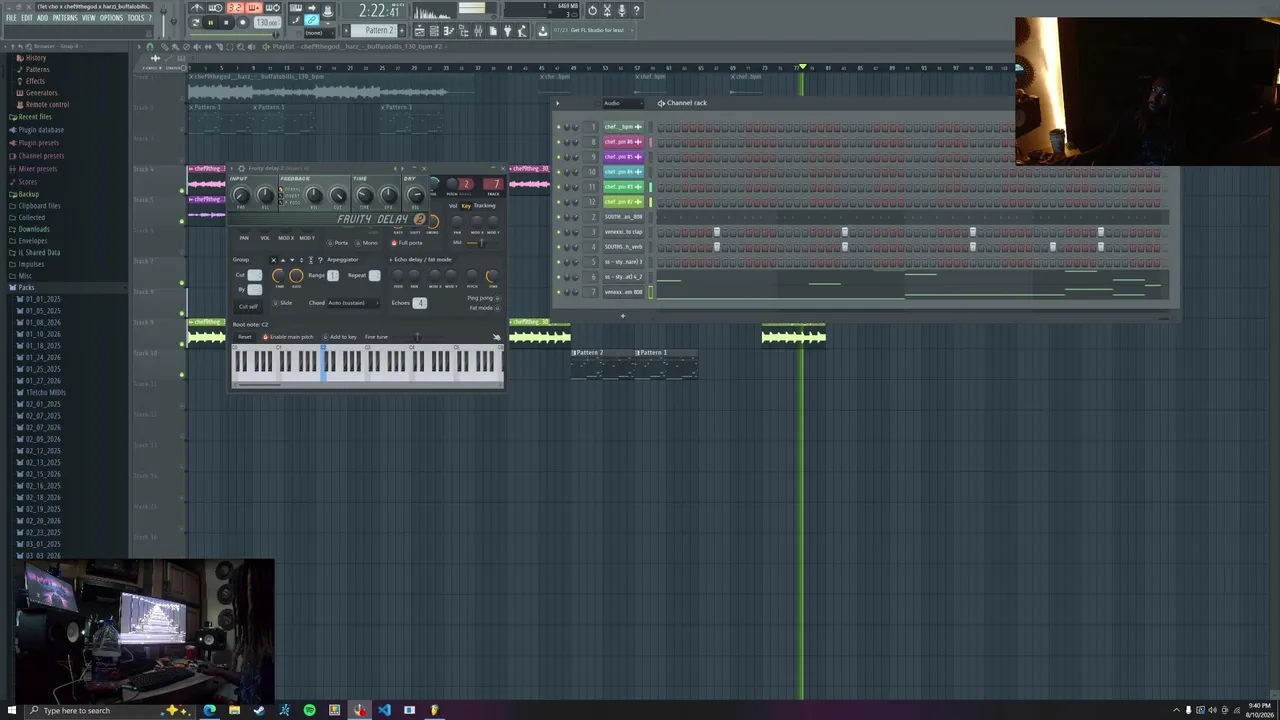This screenshot has height=720, width=1280.
Task: Click the 130 tempo field
Action: click(x=268, y=23)
